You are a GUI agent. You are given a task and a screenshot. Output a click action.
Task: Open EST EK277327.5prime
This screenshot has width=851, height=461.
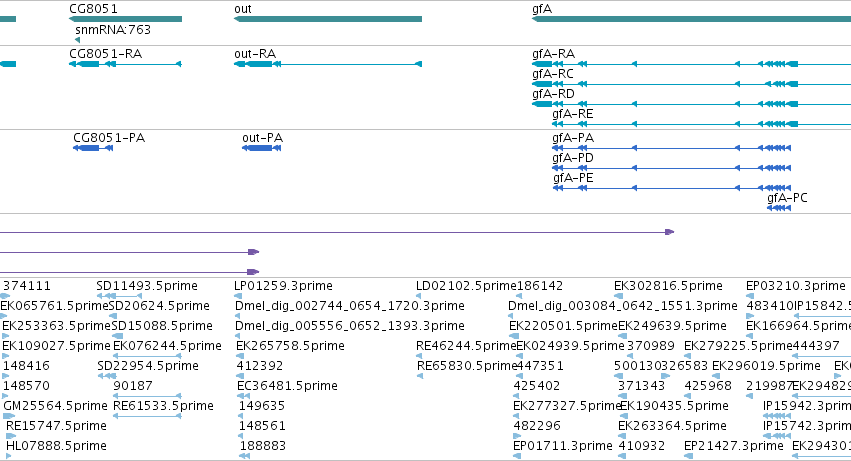[x=567, y=406]
